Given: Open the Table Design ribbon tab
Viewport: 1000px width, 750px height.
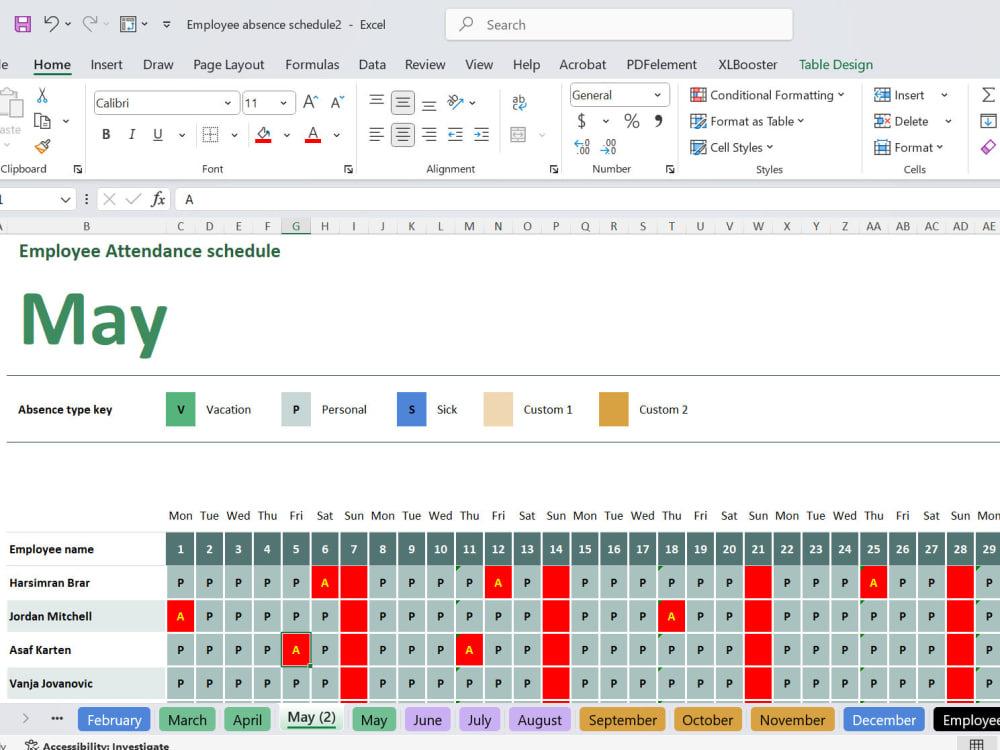Looking at the screenshot, I should pyautogui.click(x=835, y=64).
